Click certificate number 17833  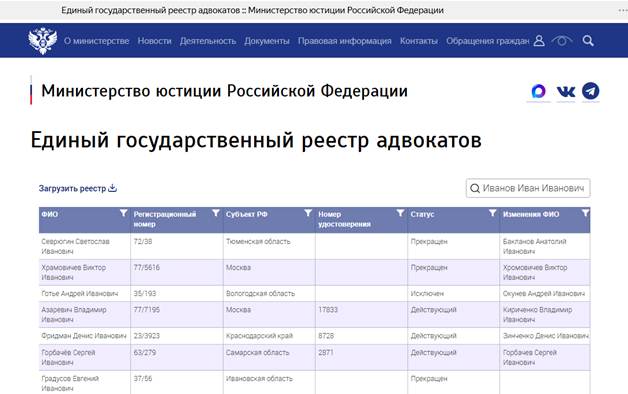coord(328,310)
